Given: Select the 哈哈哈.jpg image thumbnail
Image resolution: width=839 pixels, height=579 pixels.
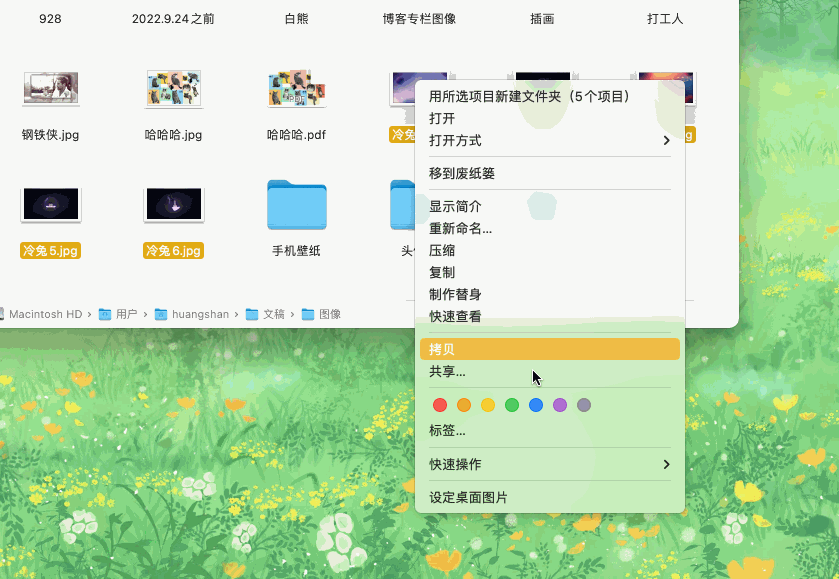Looking at the screenshot, I should point(174,88).
